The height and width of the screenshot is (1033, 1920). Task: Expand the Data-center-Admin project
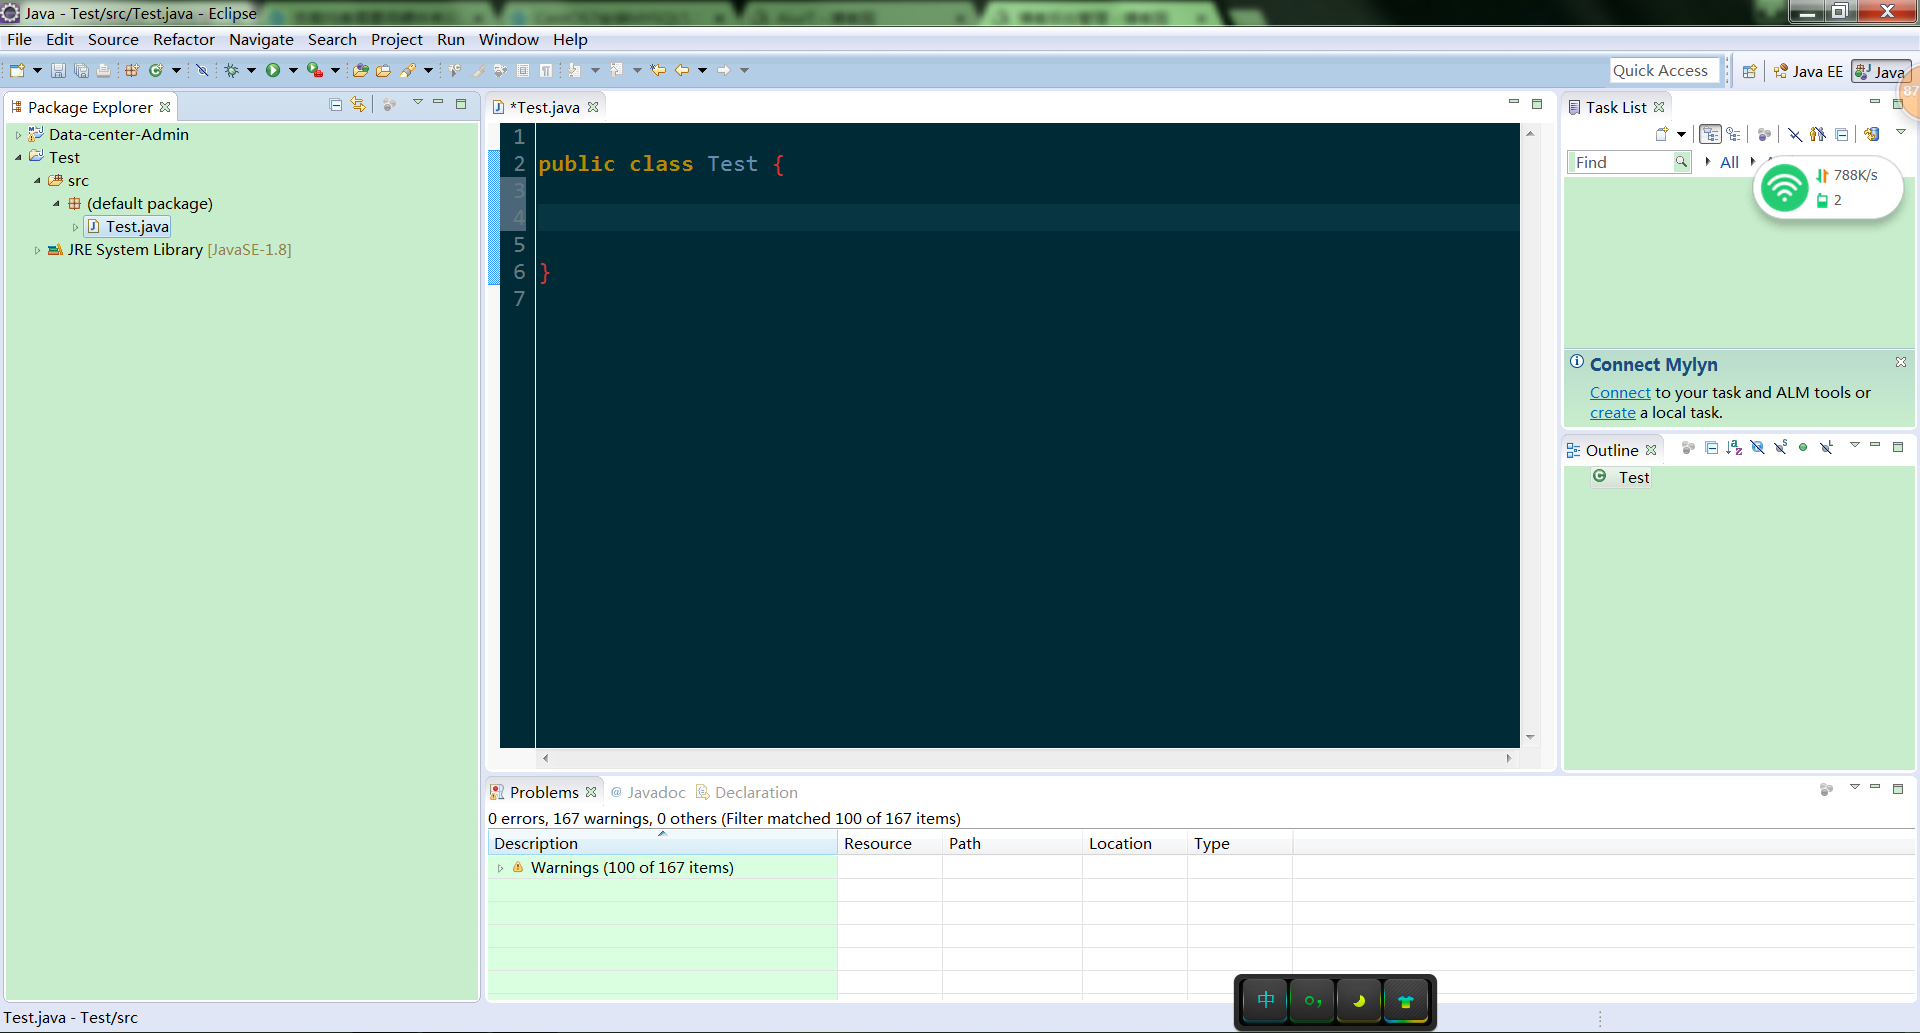click(18, 135)
